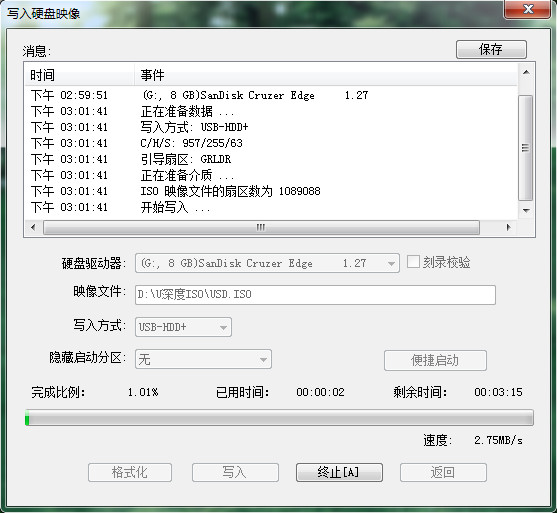The width and height of the screenshot is (557, 513).
Task: Click the right arrow of the horizontal scrollbar
Action: (509, 227)
